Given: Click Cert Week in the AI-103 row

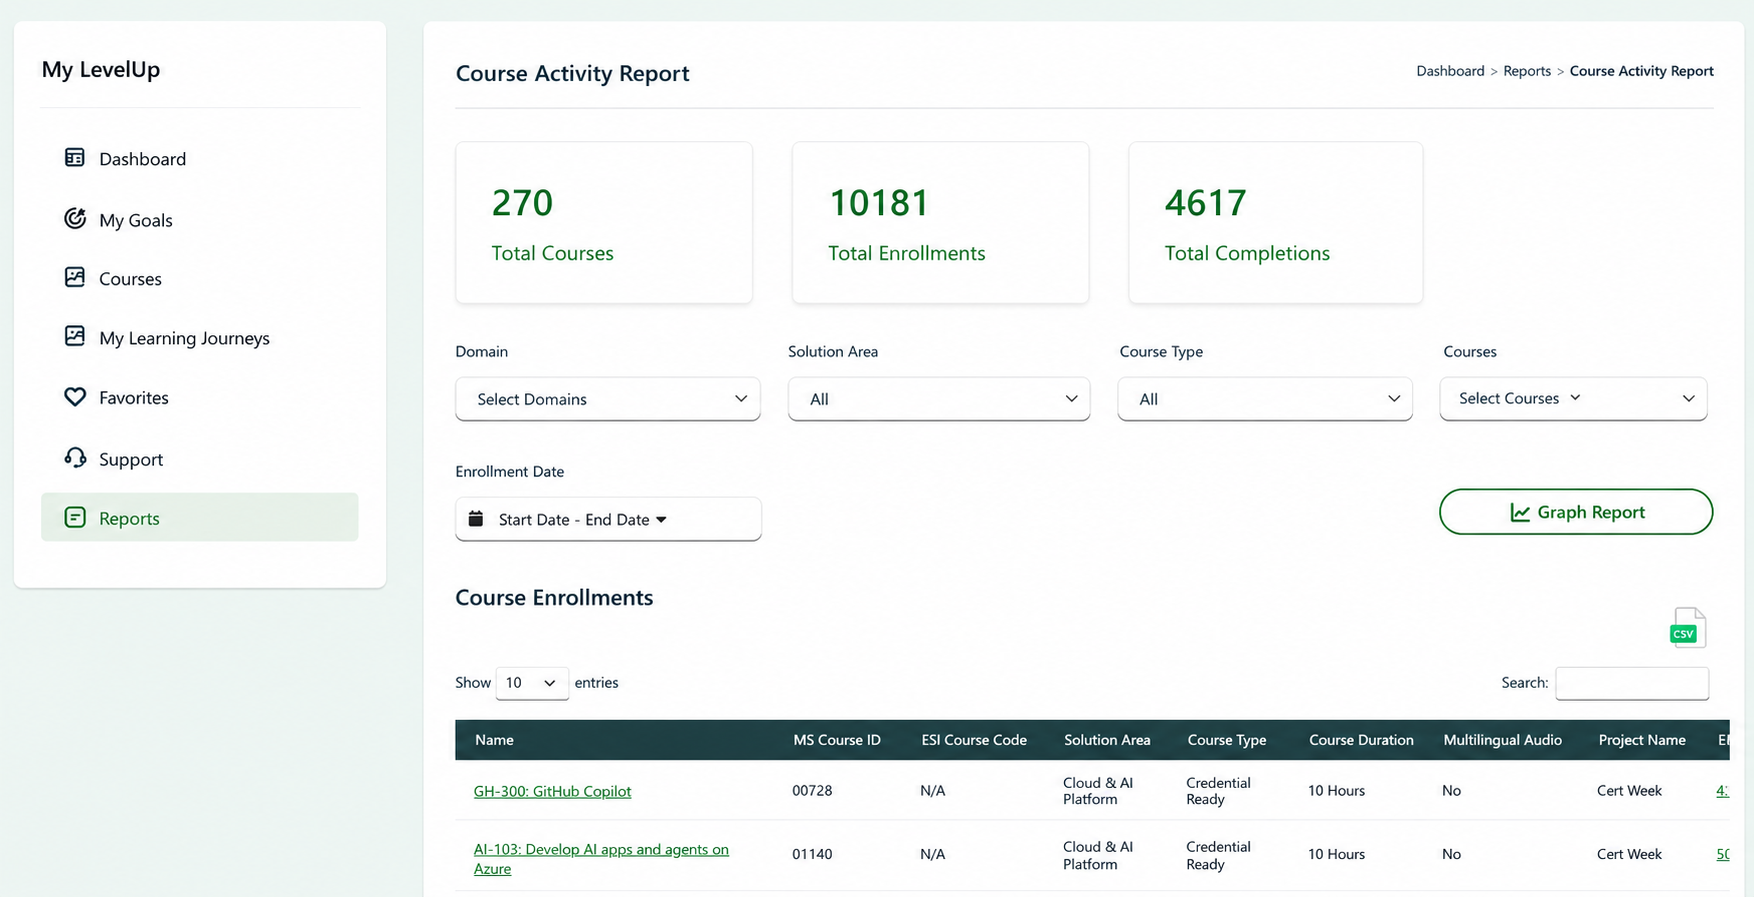Looking at the screenshot, I should [x=1629, y=854].
